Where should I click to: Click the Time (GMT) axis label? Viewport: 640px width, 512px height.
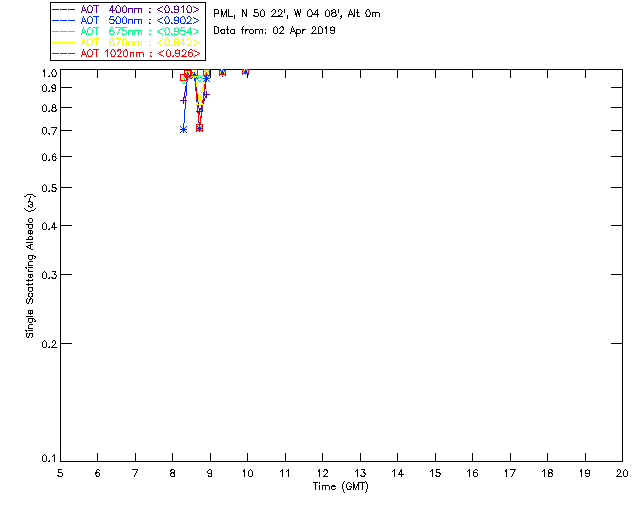click(x=340, y=487)
